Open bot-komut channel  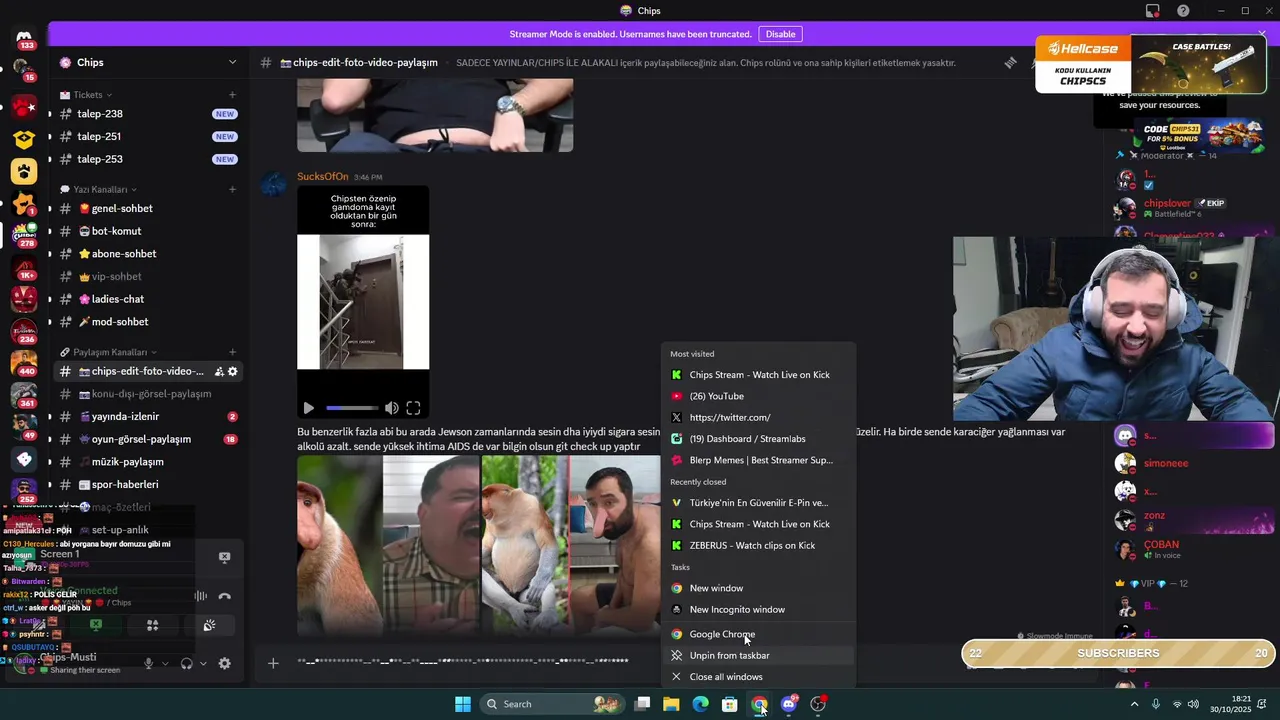(148, 231)
